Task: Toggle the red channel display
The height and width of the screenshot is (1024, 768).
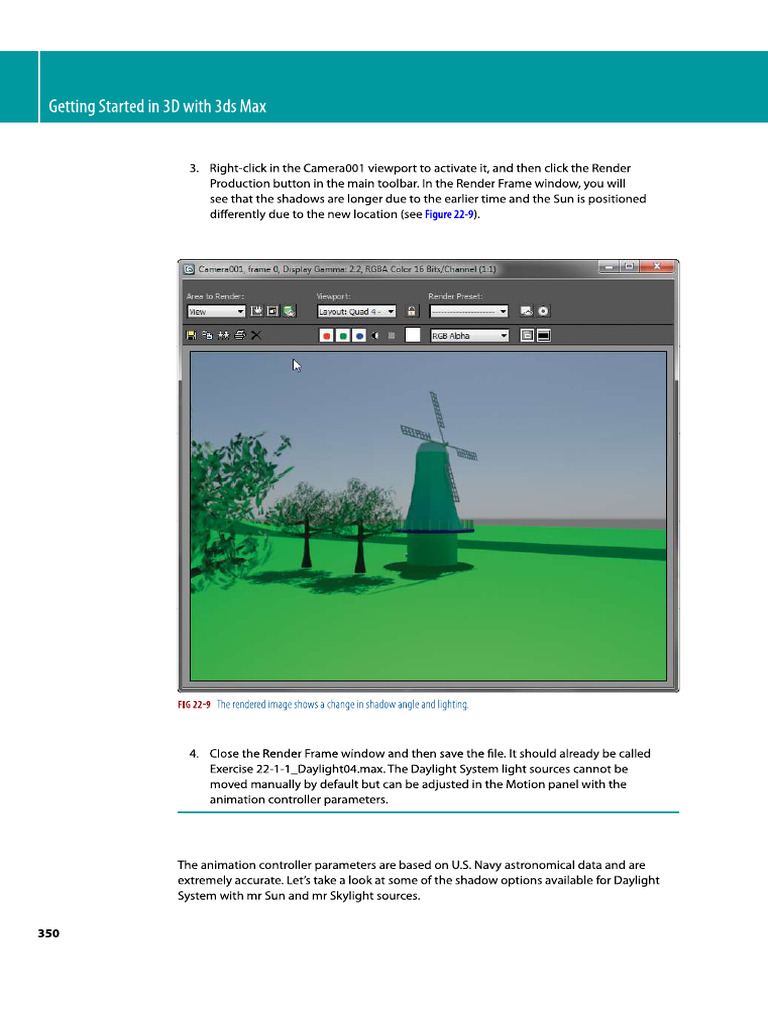Action: point(326,336)
